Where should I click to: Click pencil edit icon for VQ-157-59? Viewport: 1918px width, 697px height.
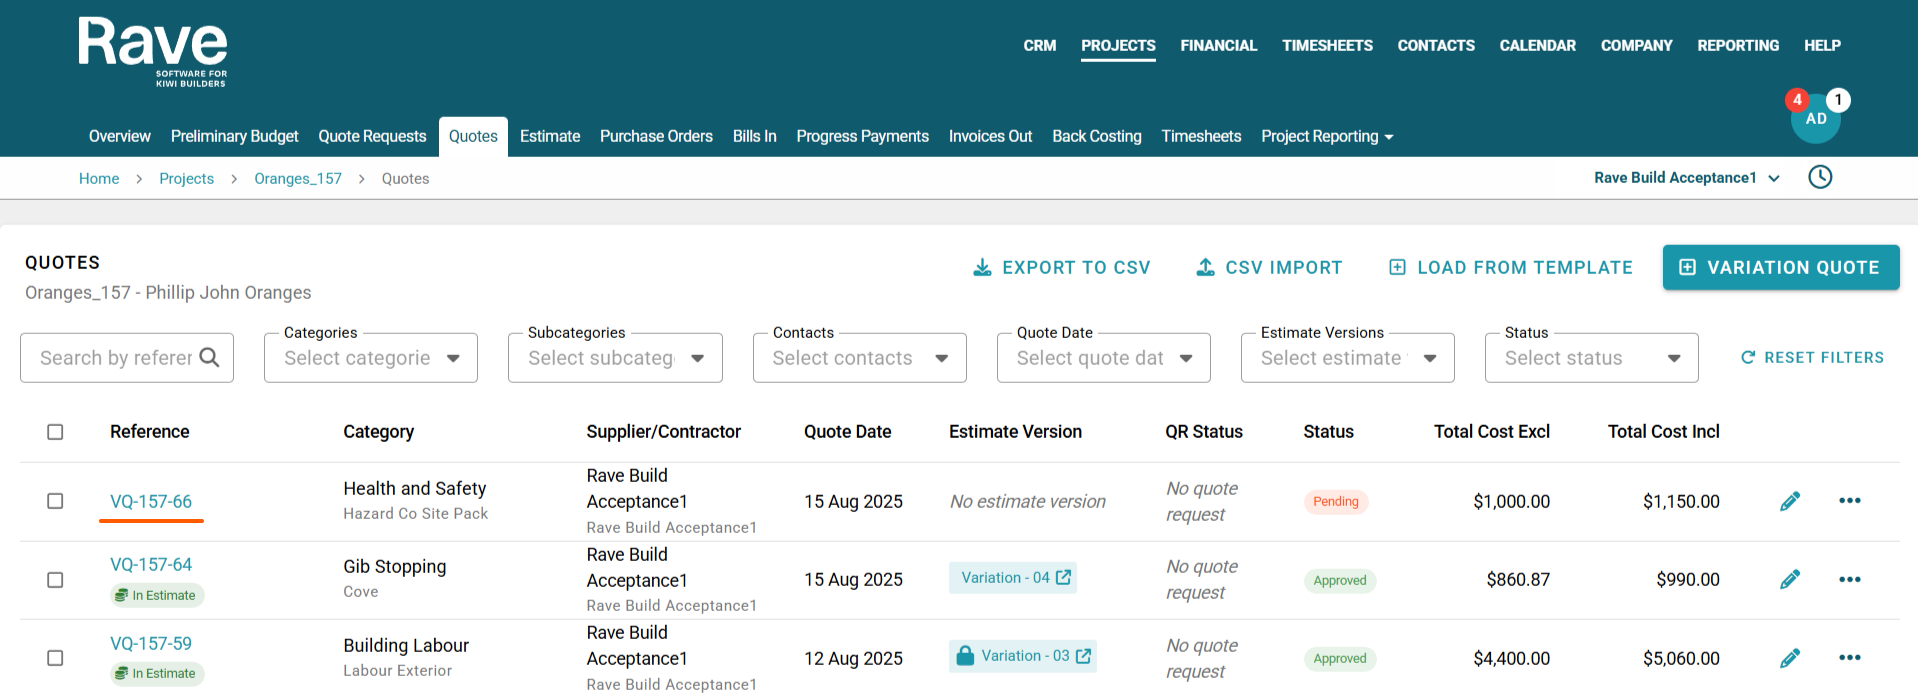[1789, 658]
